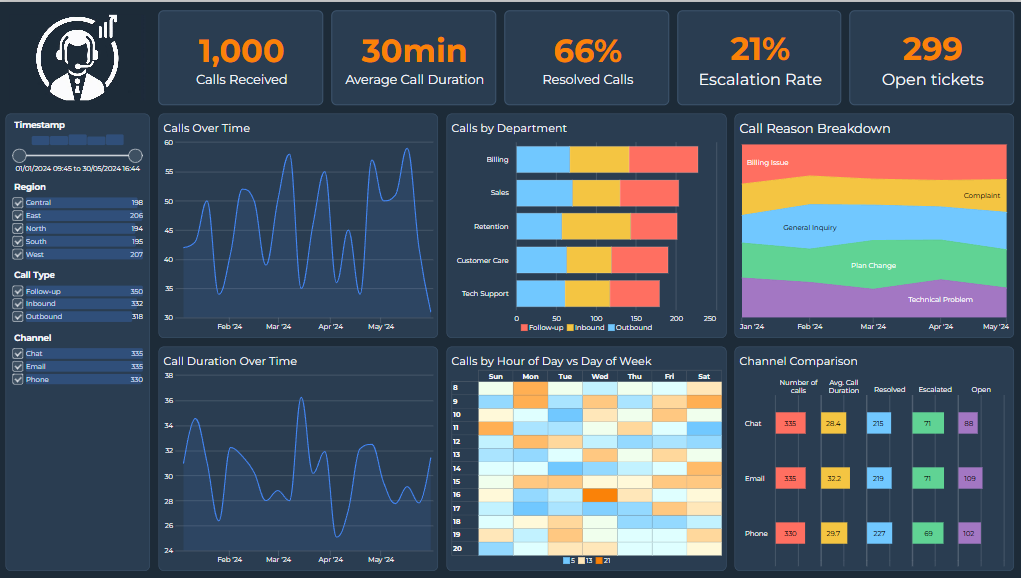Click the call center agent logo icon

coord(77,58)
